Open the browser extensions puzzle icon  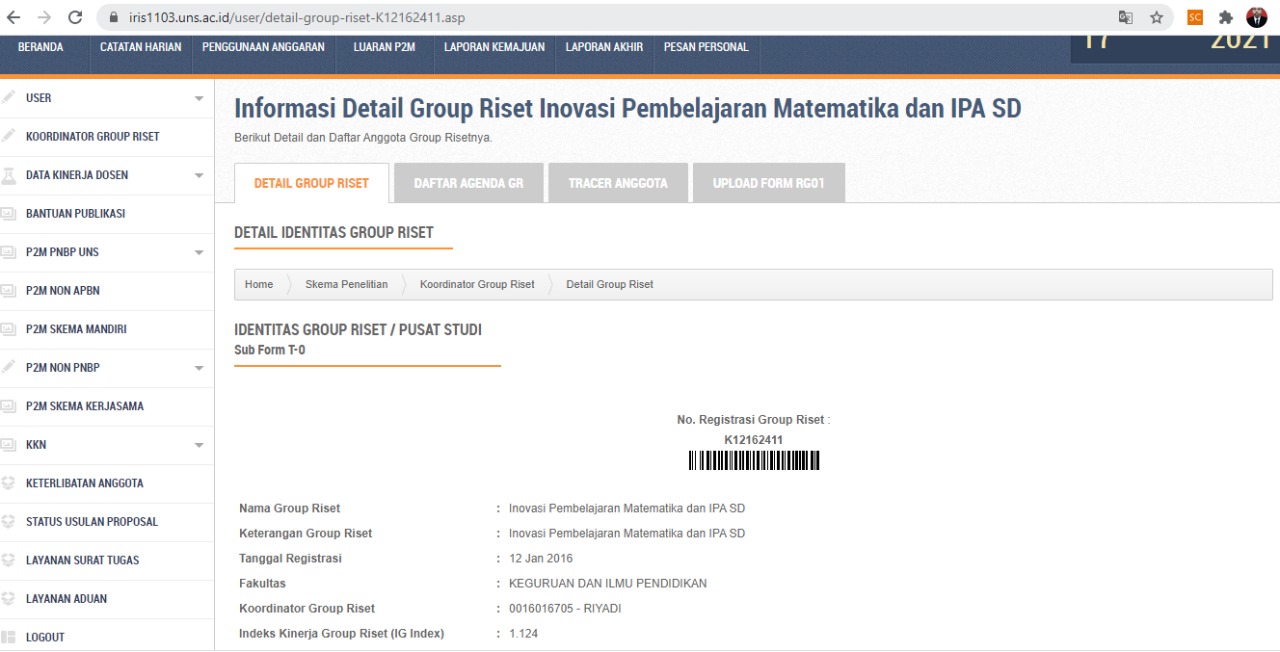[1225, 17]
